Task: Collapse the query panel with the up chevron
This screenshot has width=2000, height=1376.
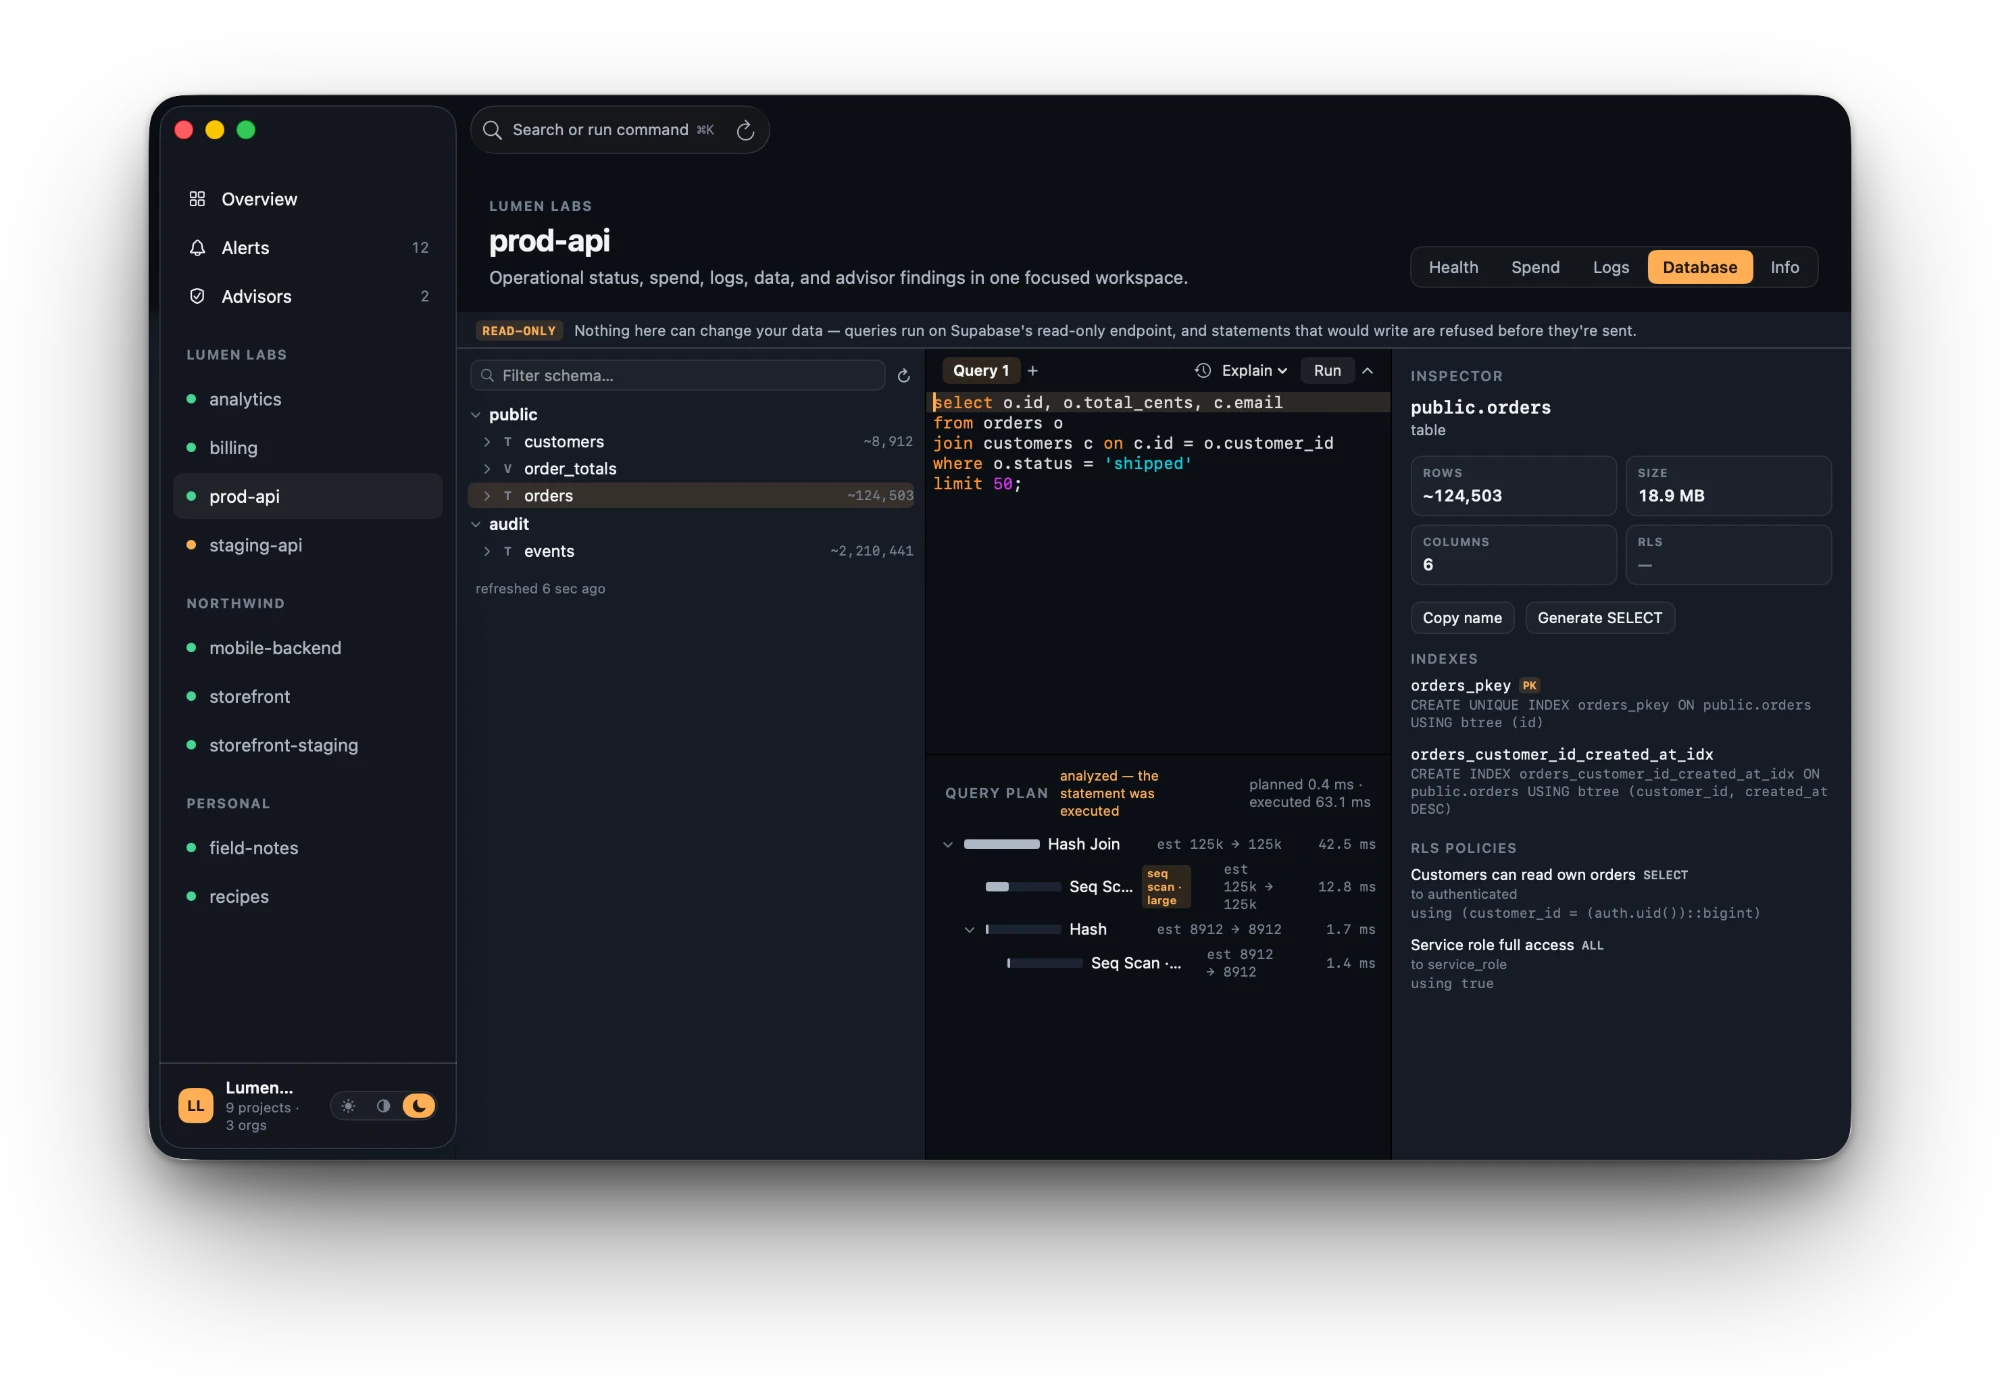Action: (x=1368, y=371)
